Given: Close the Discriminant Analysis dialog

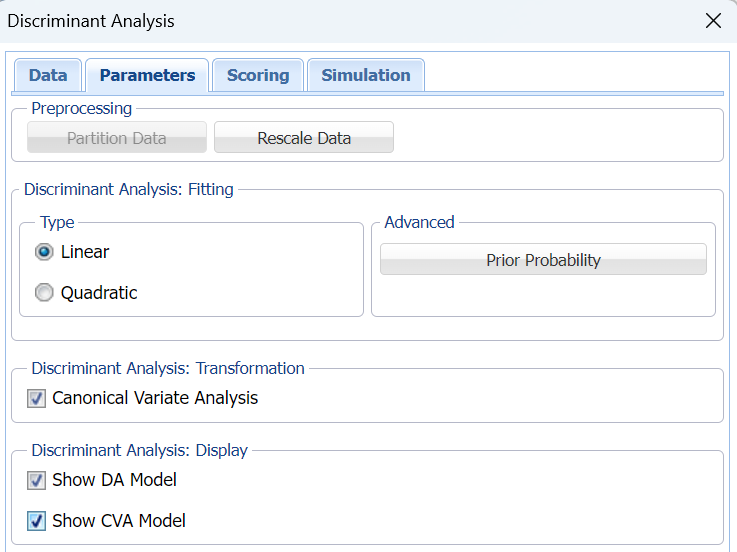Looking at the screenshot, I should (713, 21).
